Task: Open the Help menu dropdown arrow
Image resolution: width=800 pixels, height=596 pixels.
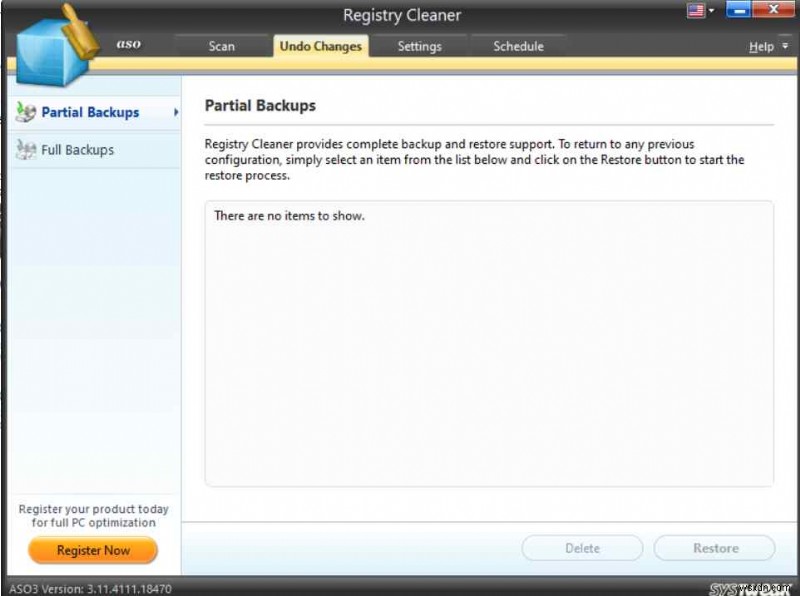Action: tap(785, 46)
